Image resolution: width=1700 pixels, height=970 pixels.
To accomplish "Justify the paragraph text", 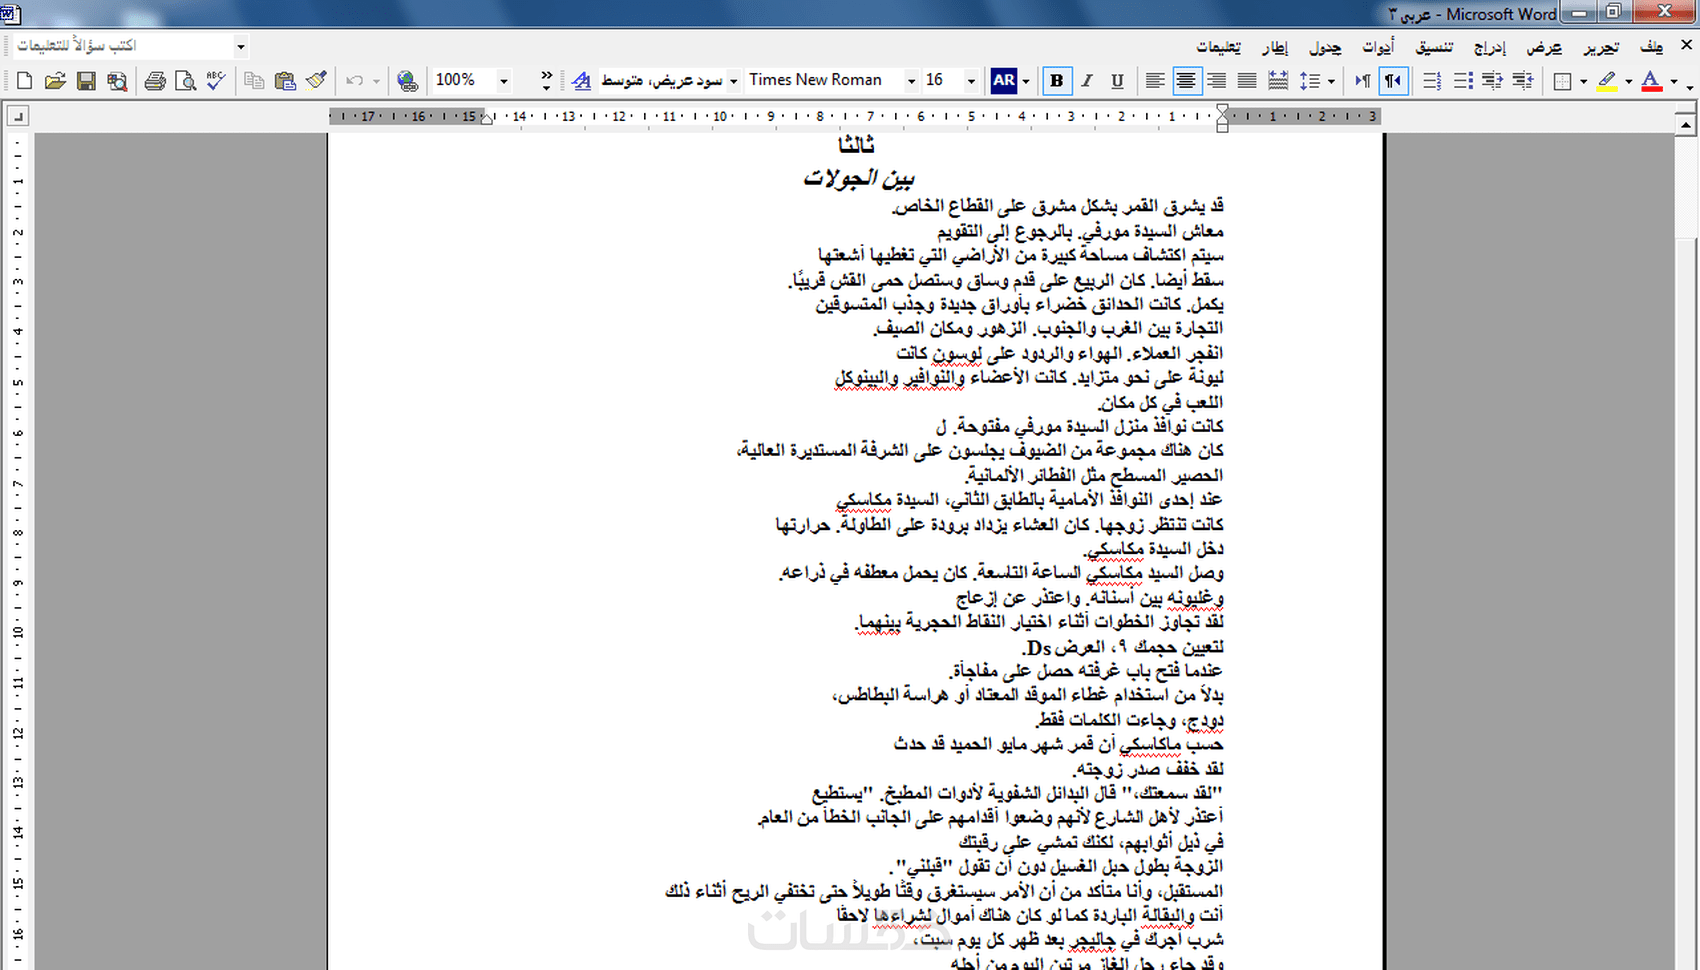I will click(1247, 81).
